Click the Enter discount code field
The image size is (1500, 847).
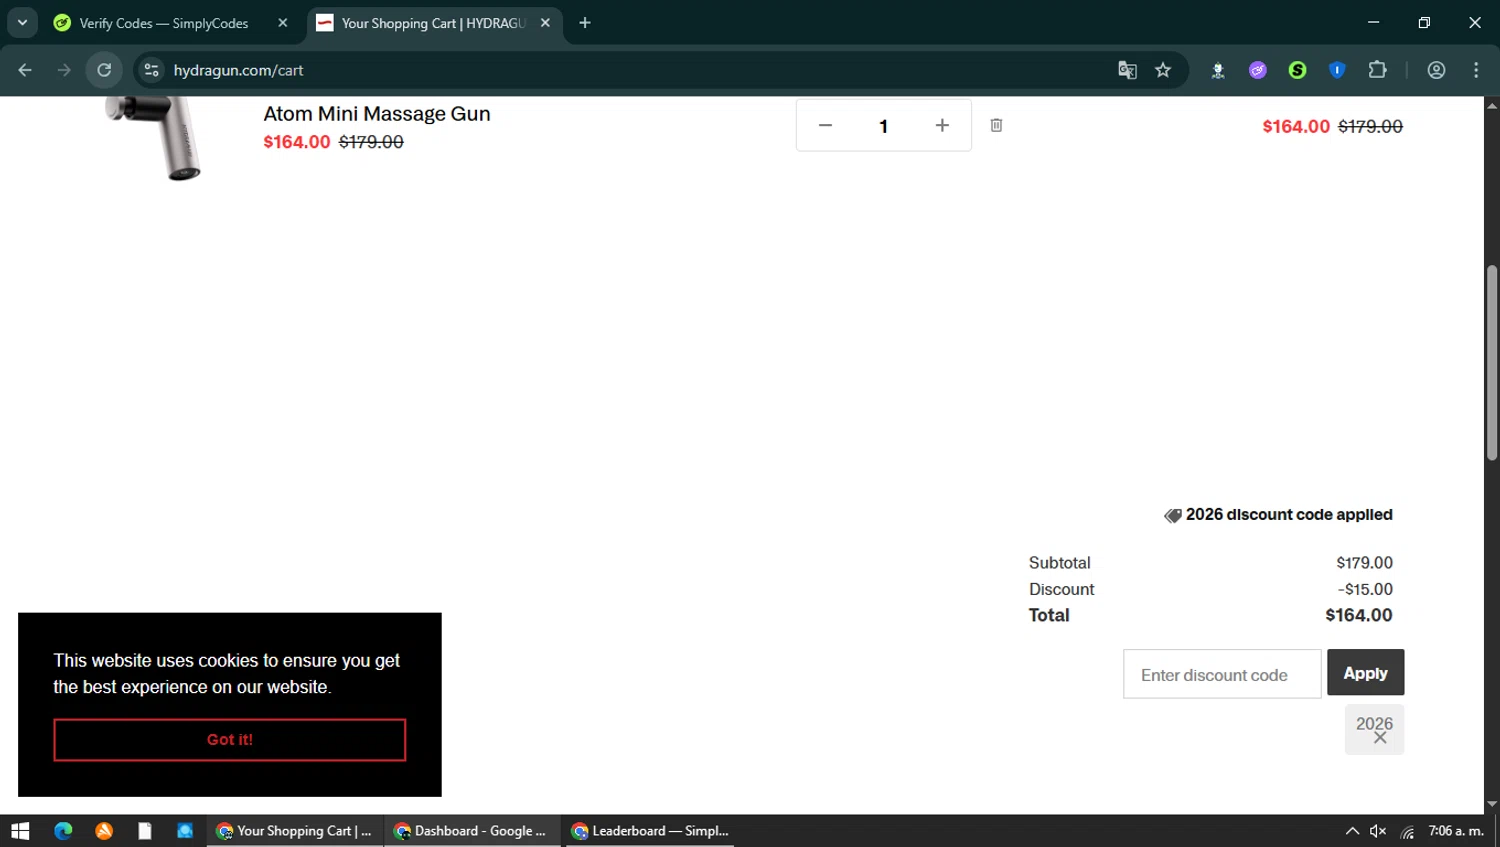(1222, 674)
